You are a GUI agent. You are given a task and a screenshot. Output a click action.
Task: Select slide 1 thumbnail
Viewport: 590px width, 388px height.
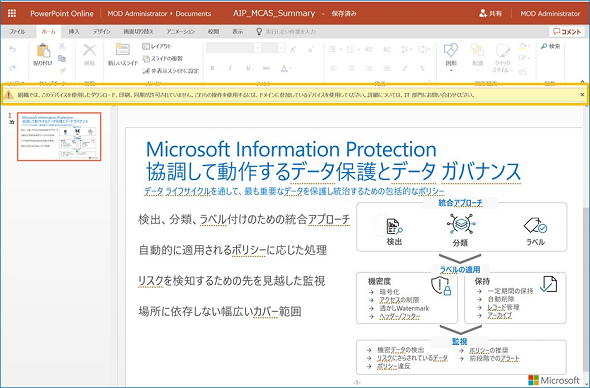tap(59, 136)
